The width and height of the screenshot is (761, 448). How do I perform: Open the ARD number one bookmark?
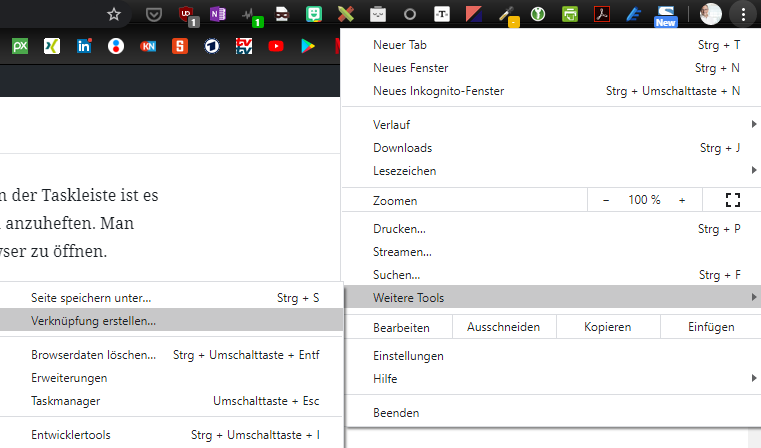(212, 46)
